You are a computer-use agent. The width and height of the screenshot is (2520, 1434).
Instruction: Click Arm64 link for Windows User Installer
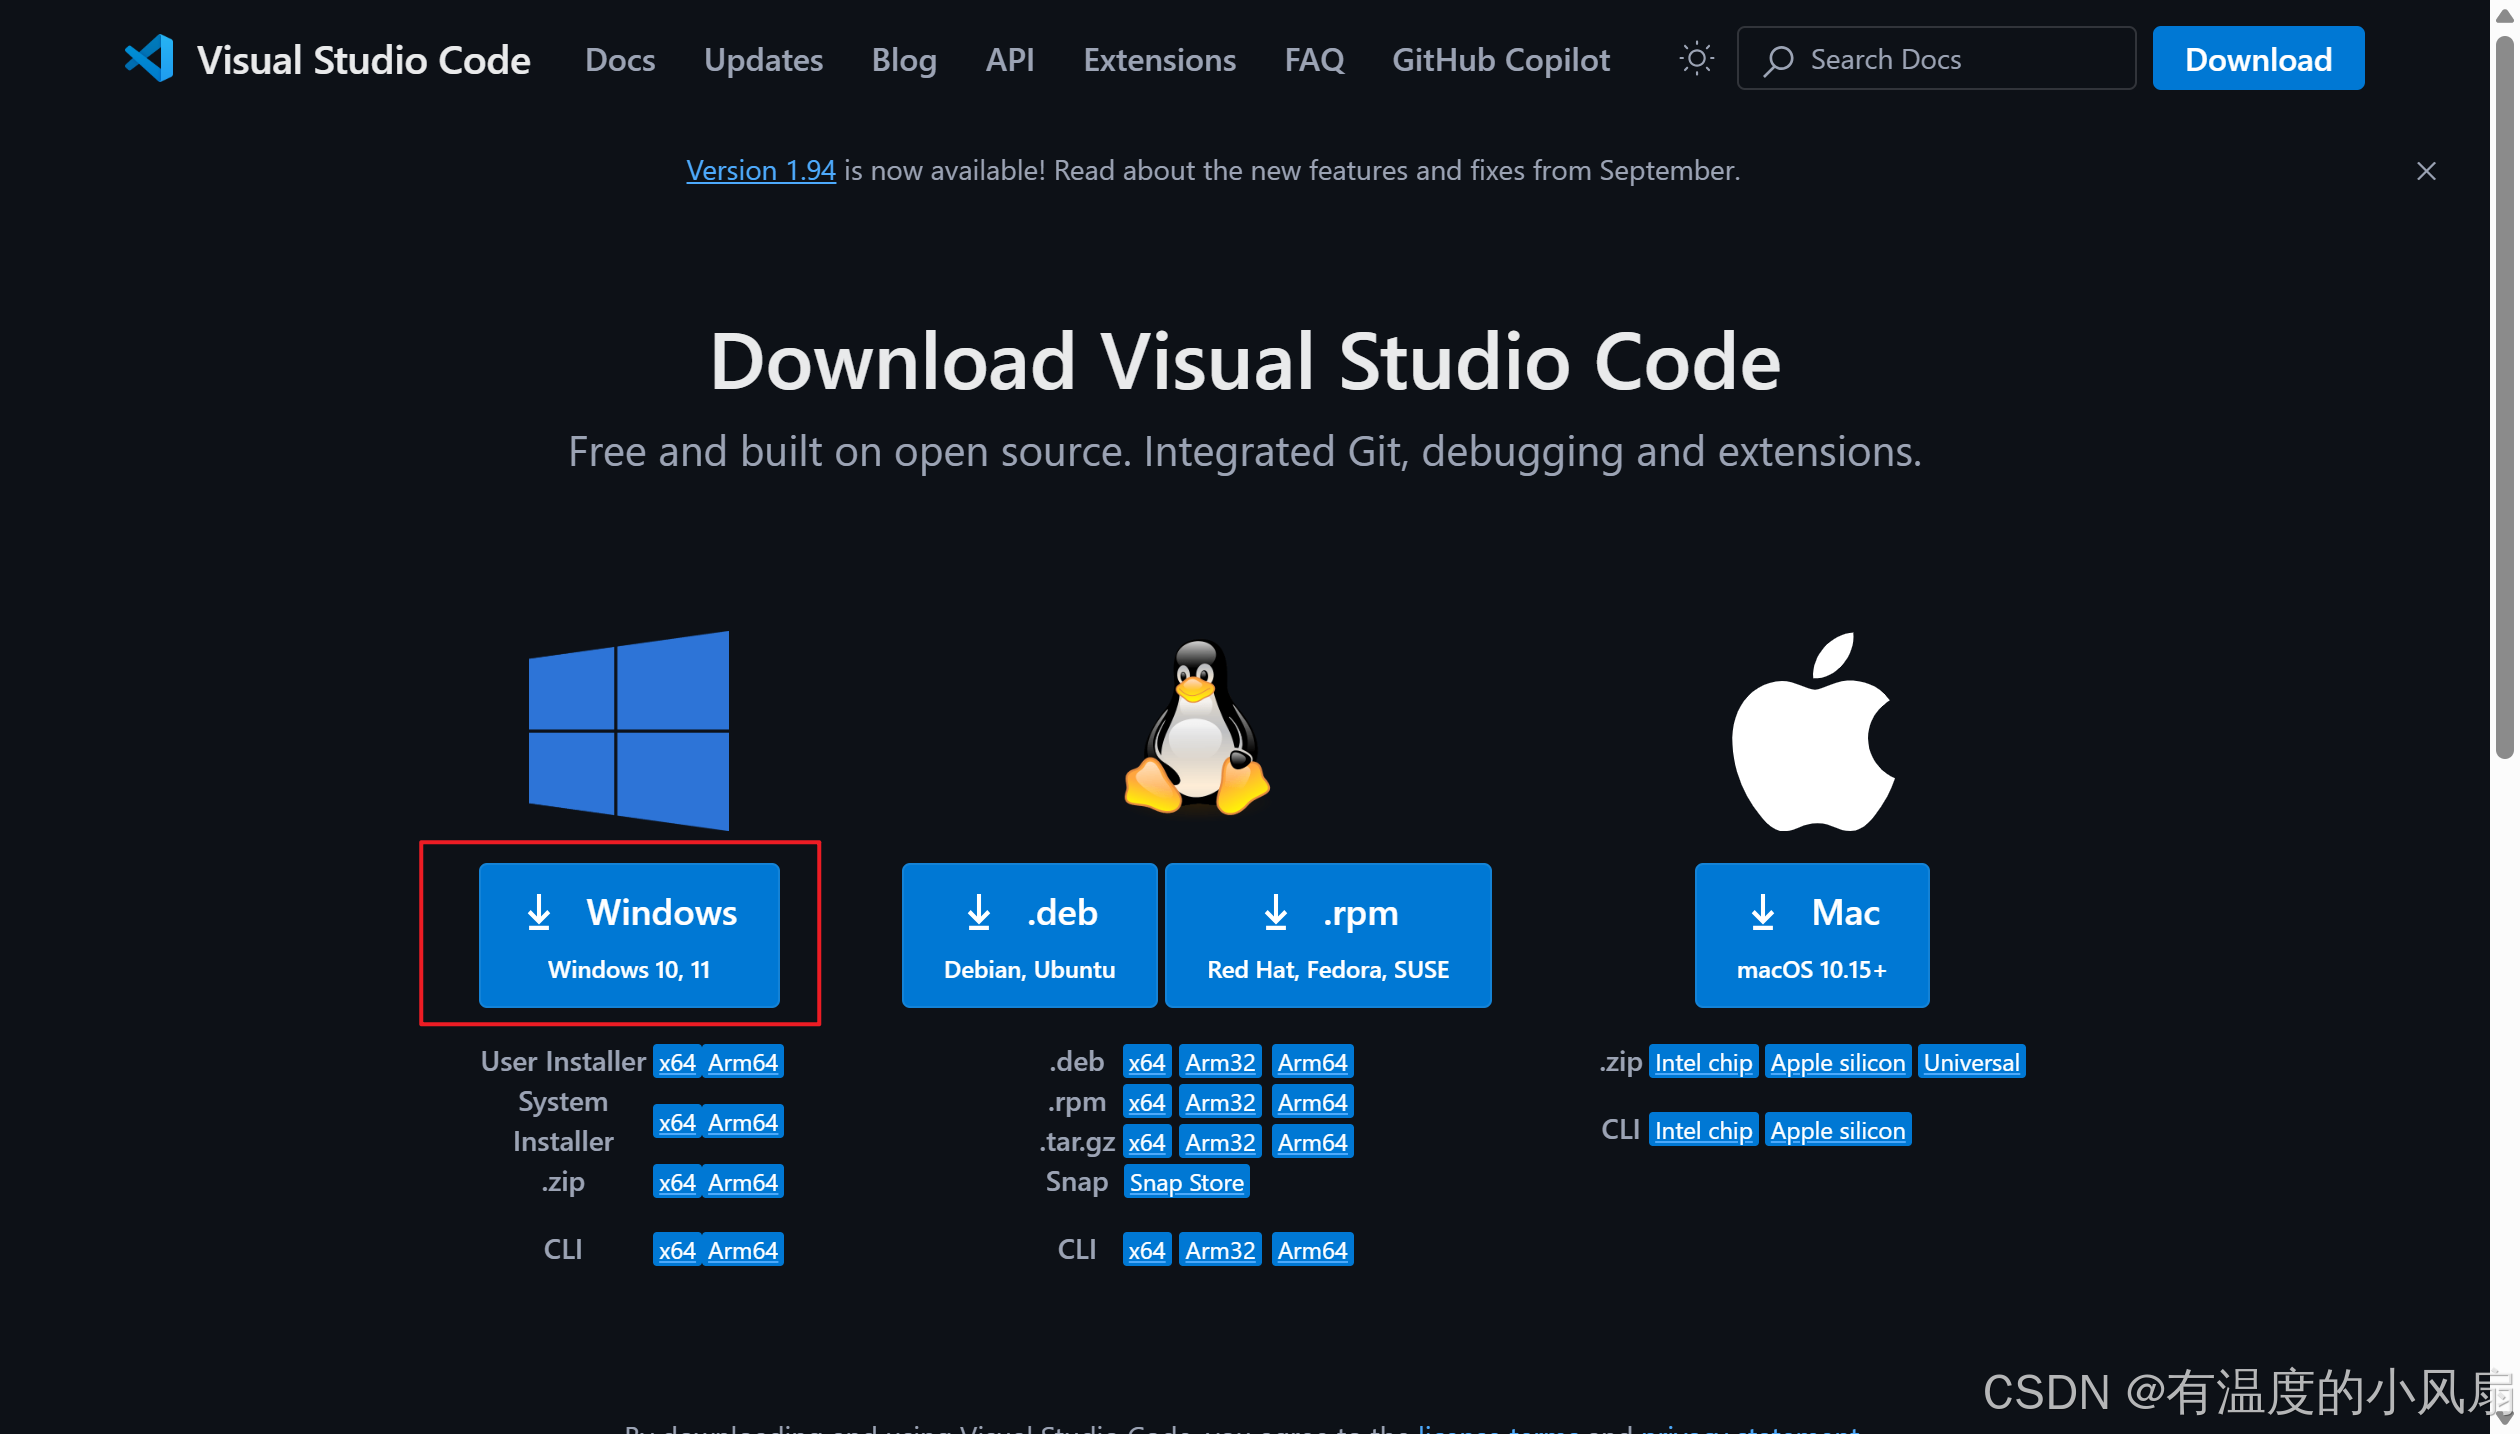(x=742, y=1062)
